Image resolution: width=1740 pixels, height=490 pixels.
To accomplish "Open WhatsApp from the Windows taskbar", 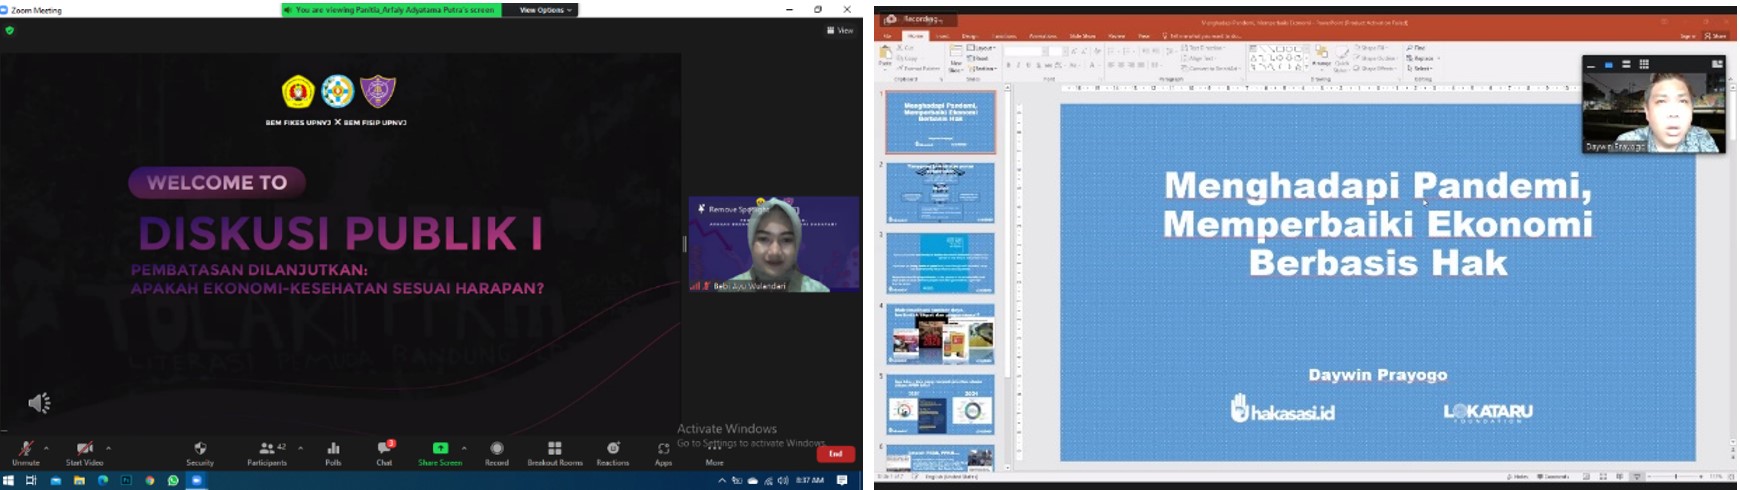I will coord(173,481).
